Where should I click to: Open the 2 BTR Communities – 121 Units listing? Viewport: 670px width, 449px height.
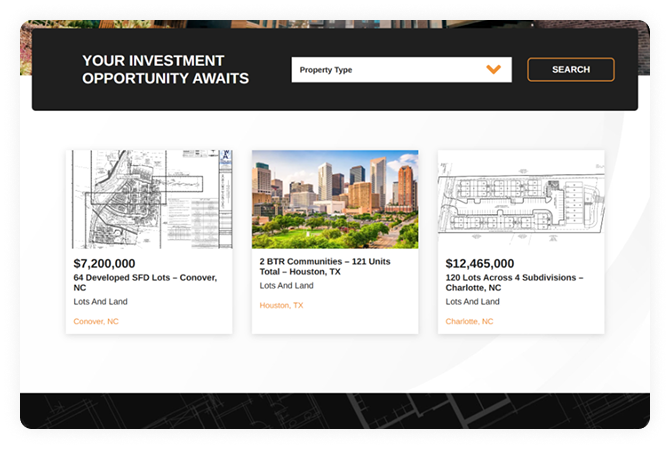pyautogui.click(x=325, y=267)
